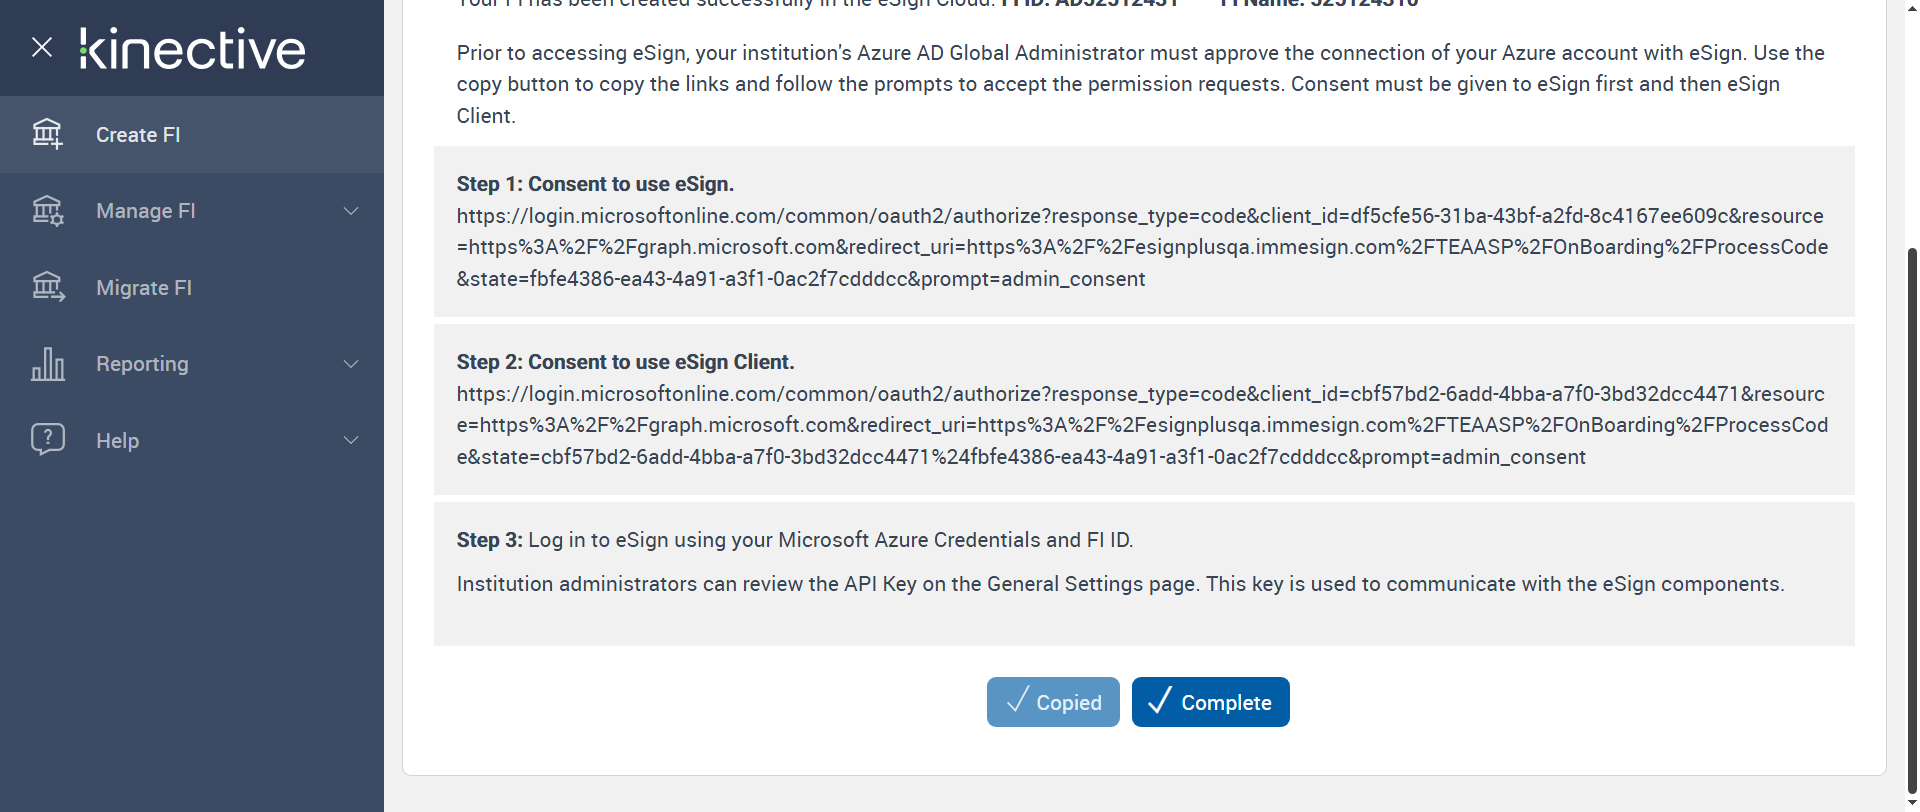
Task: Open the Create FI menu item
Action: (138, 135)
